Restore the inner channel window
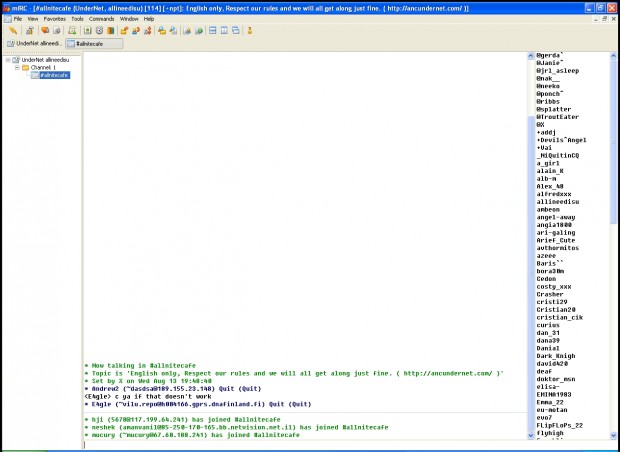 pyautogui.click(x=605, y=19)
